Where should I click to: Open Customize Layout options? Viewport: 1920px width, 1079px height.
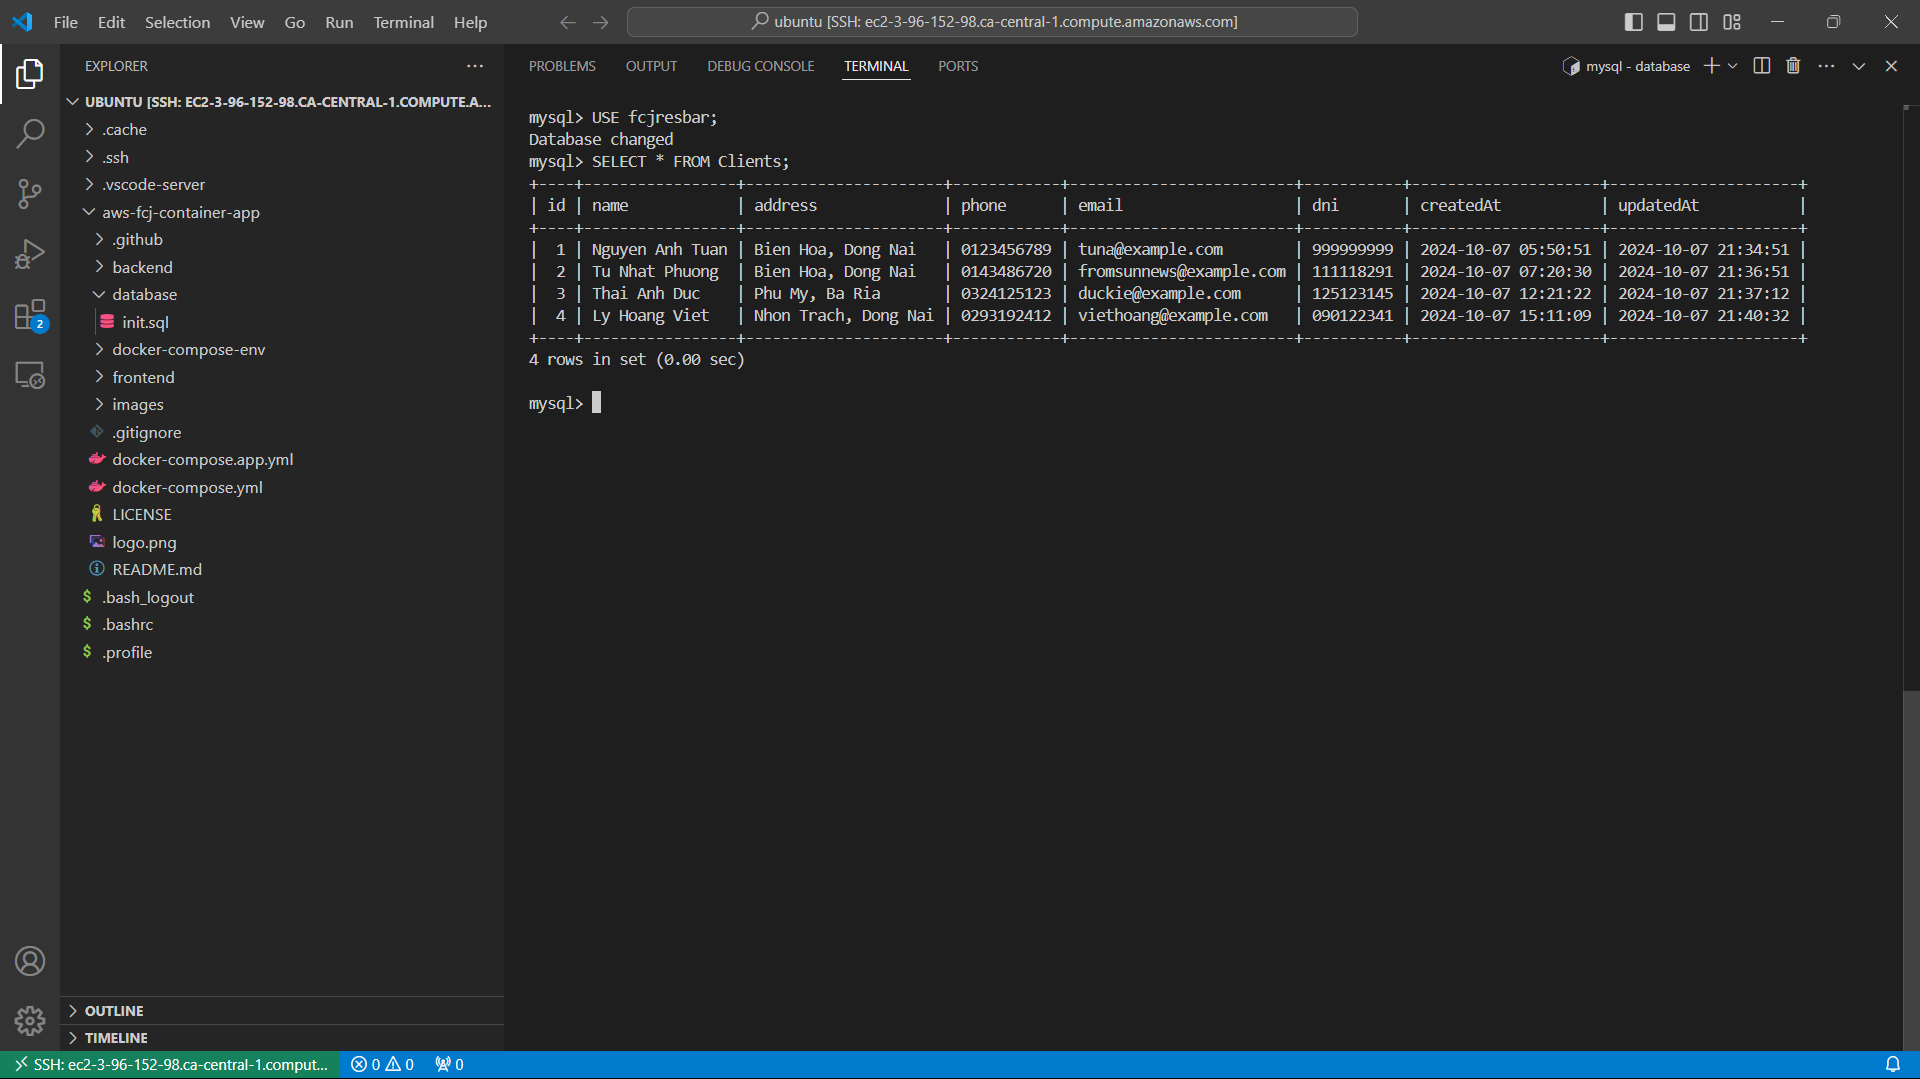[x=1732, y=22]
